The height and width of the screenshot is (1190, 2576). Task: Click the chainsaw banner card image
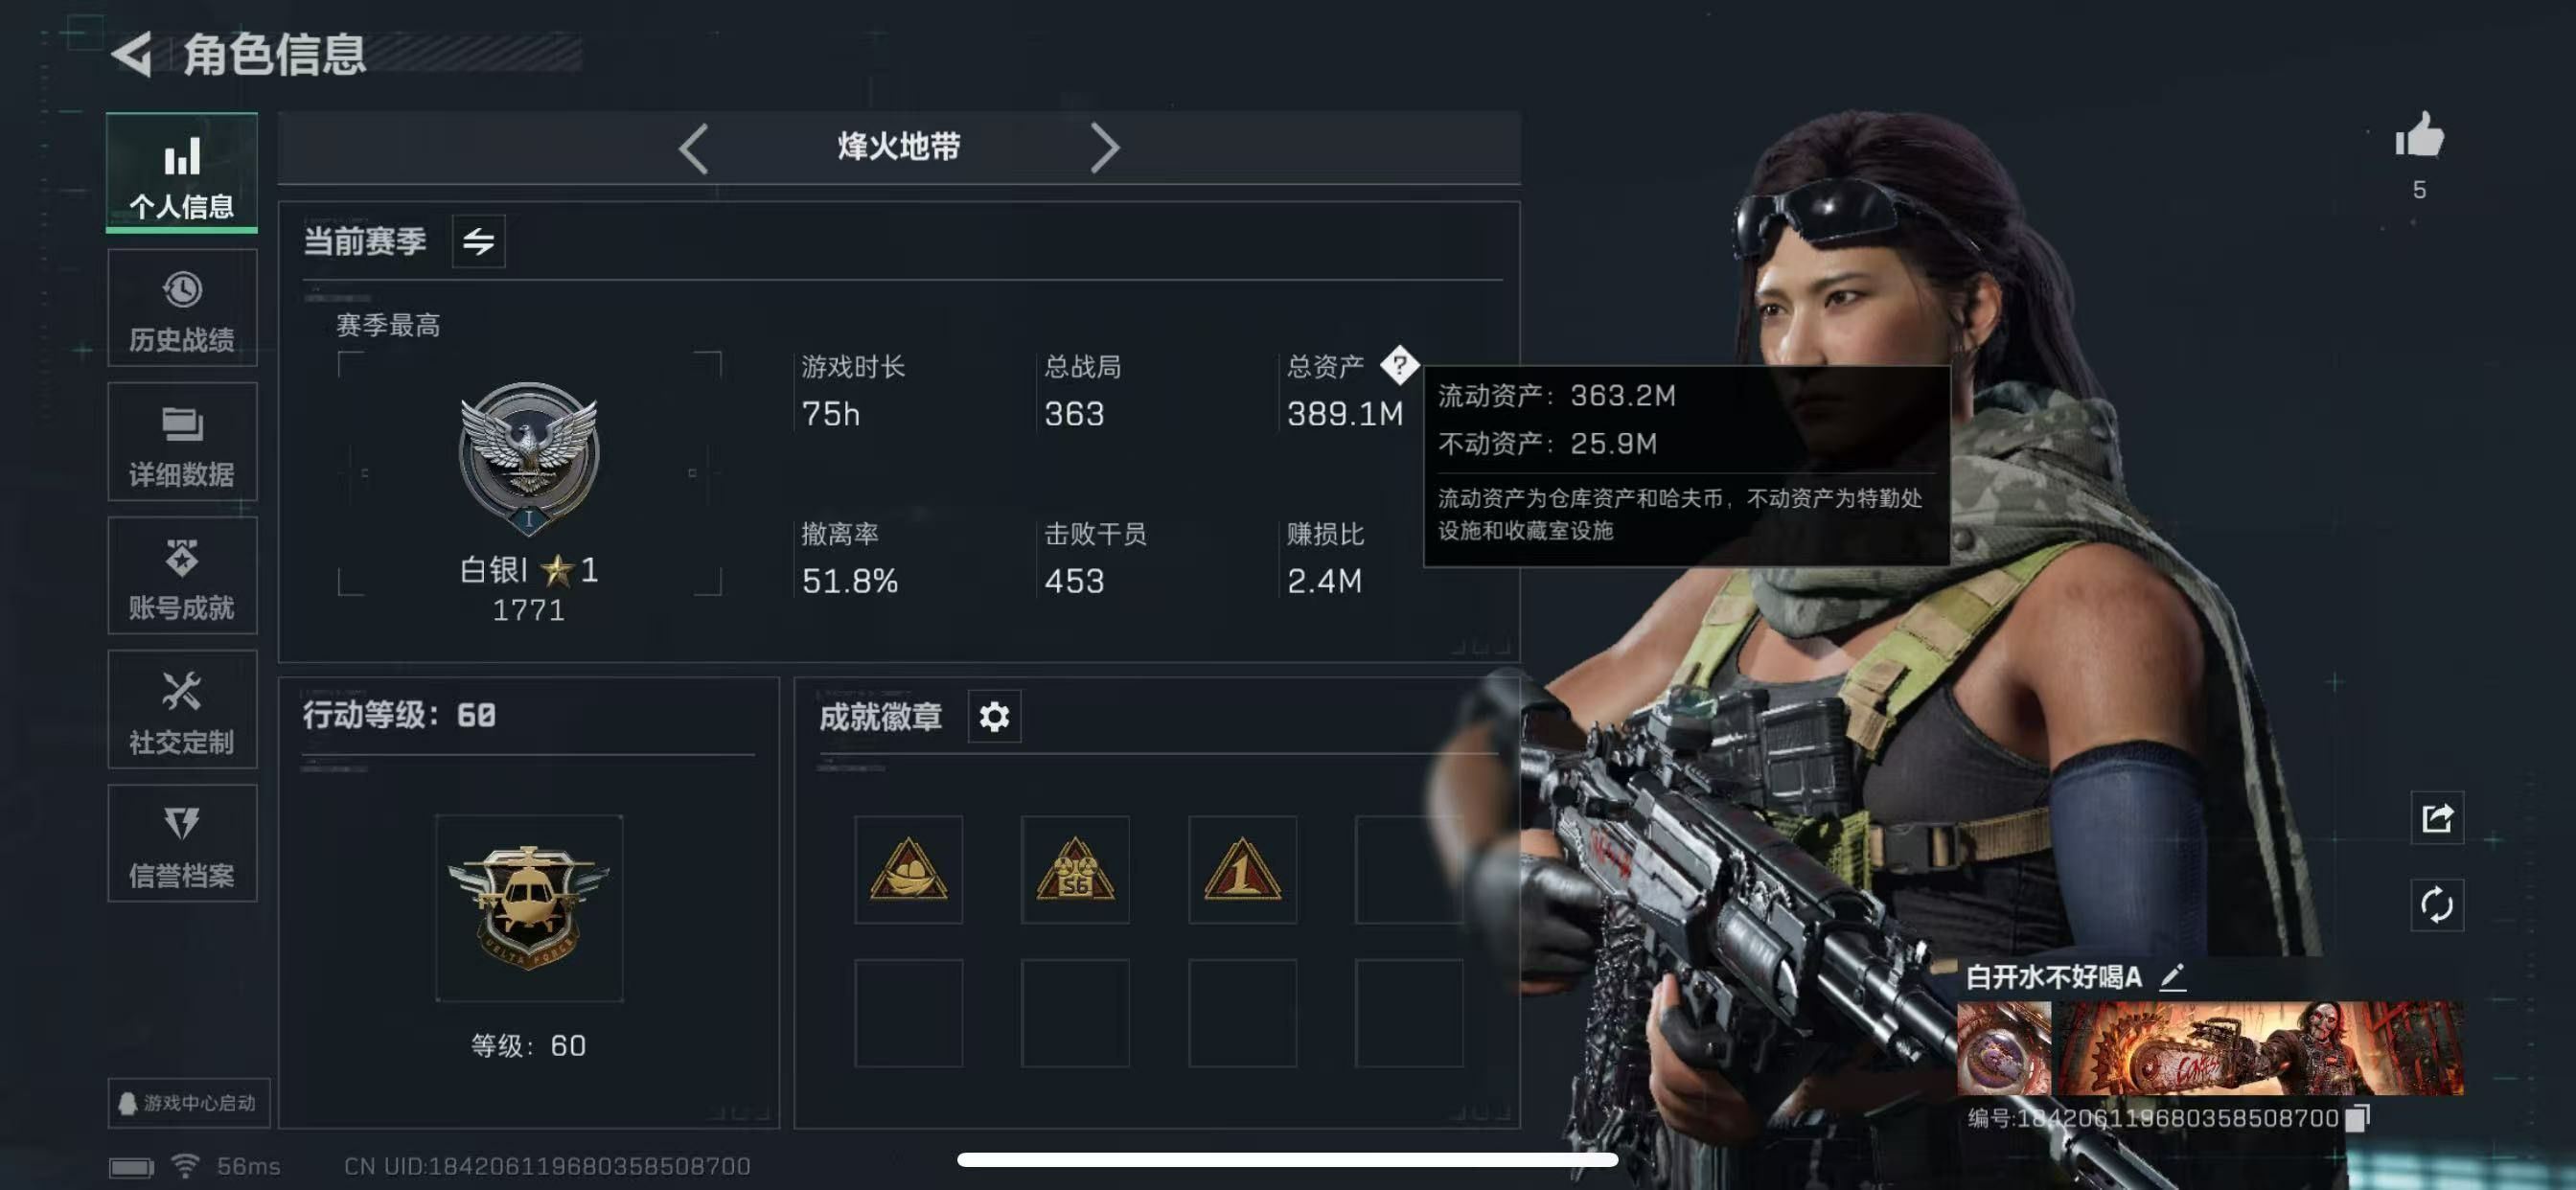click(x=2257, y=1047)
